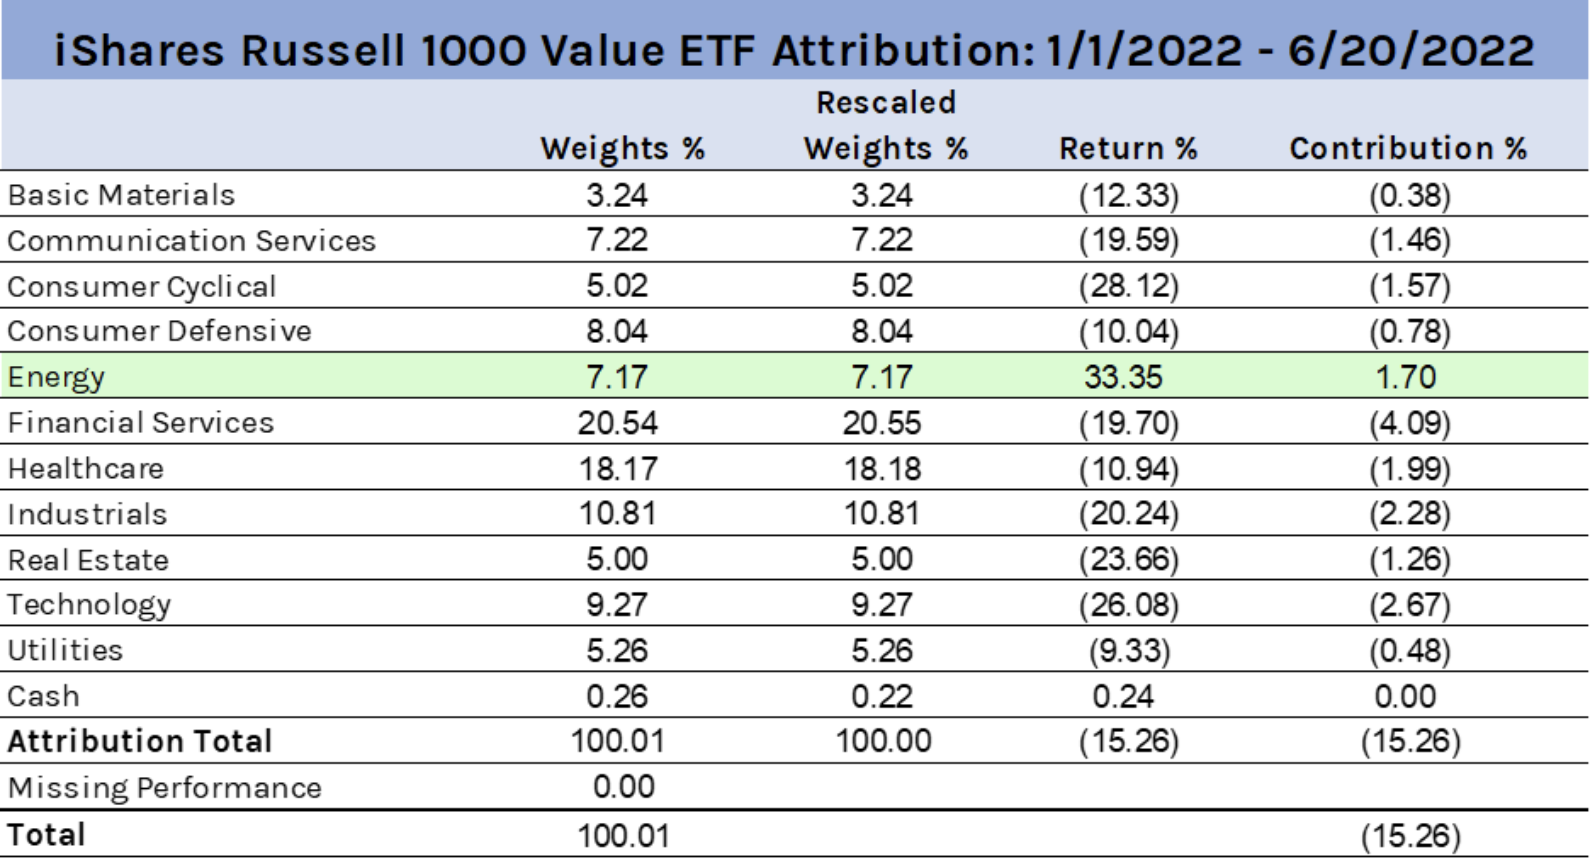Click the Contribution % column header
Viewport: 1590px width, 860px height.
click(x=1408, y=149)
